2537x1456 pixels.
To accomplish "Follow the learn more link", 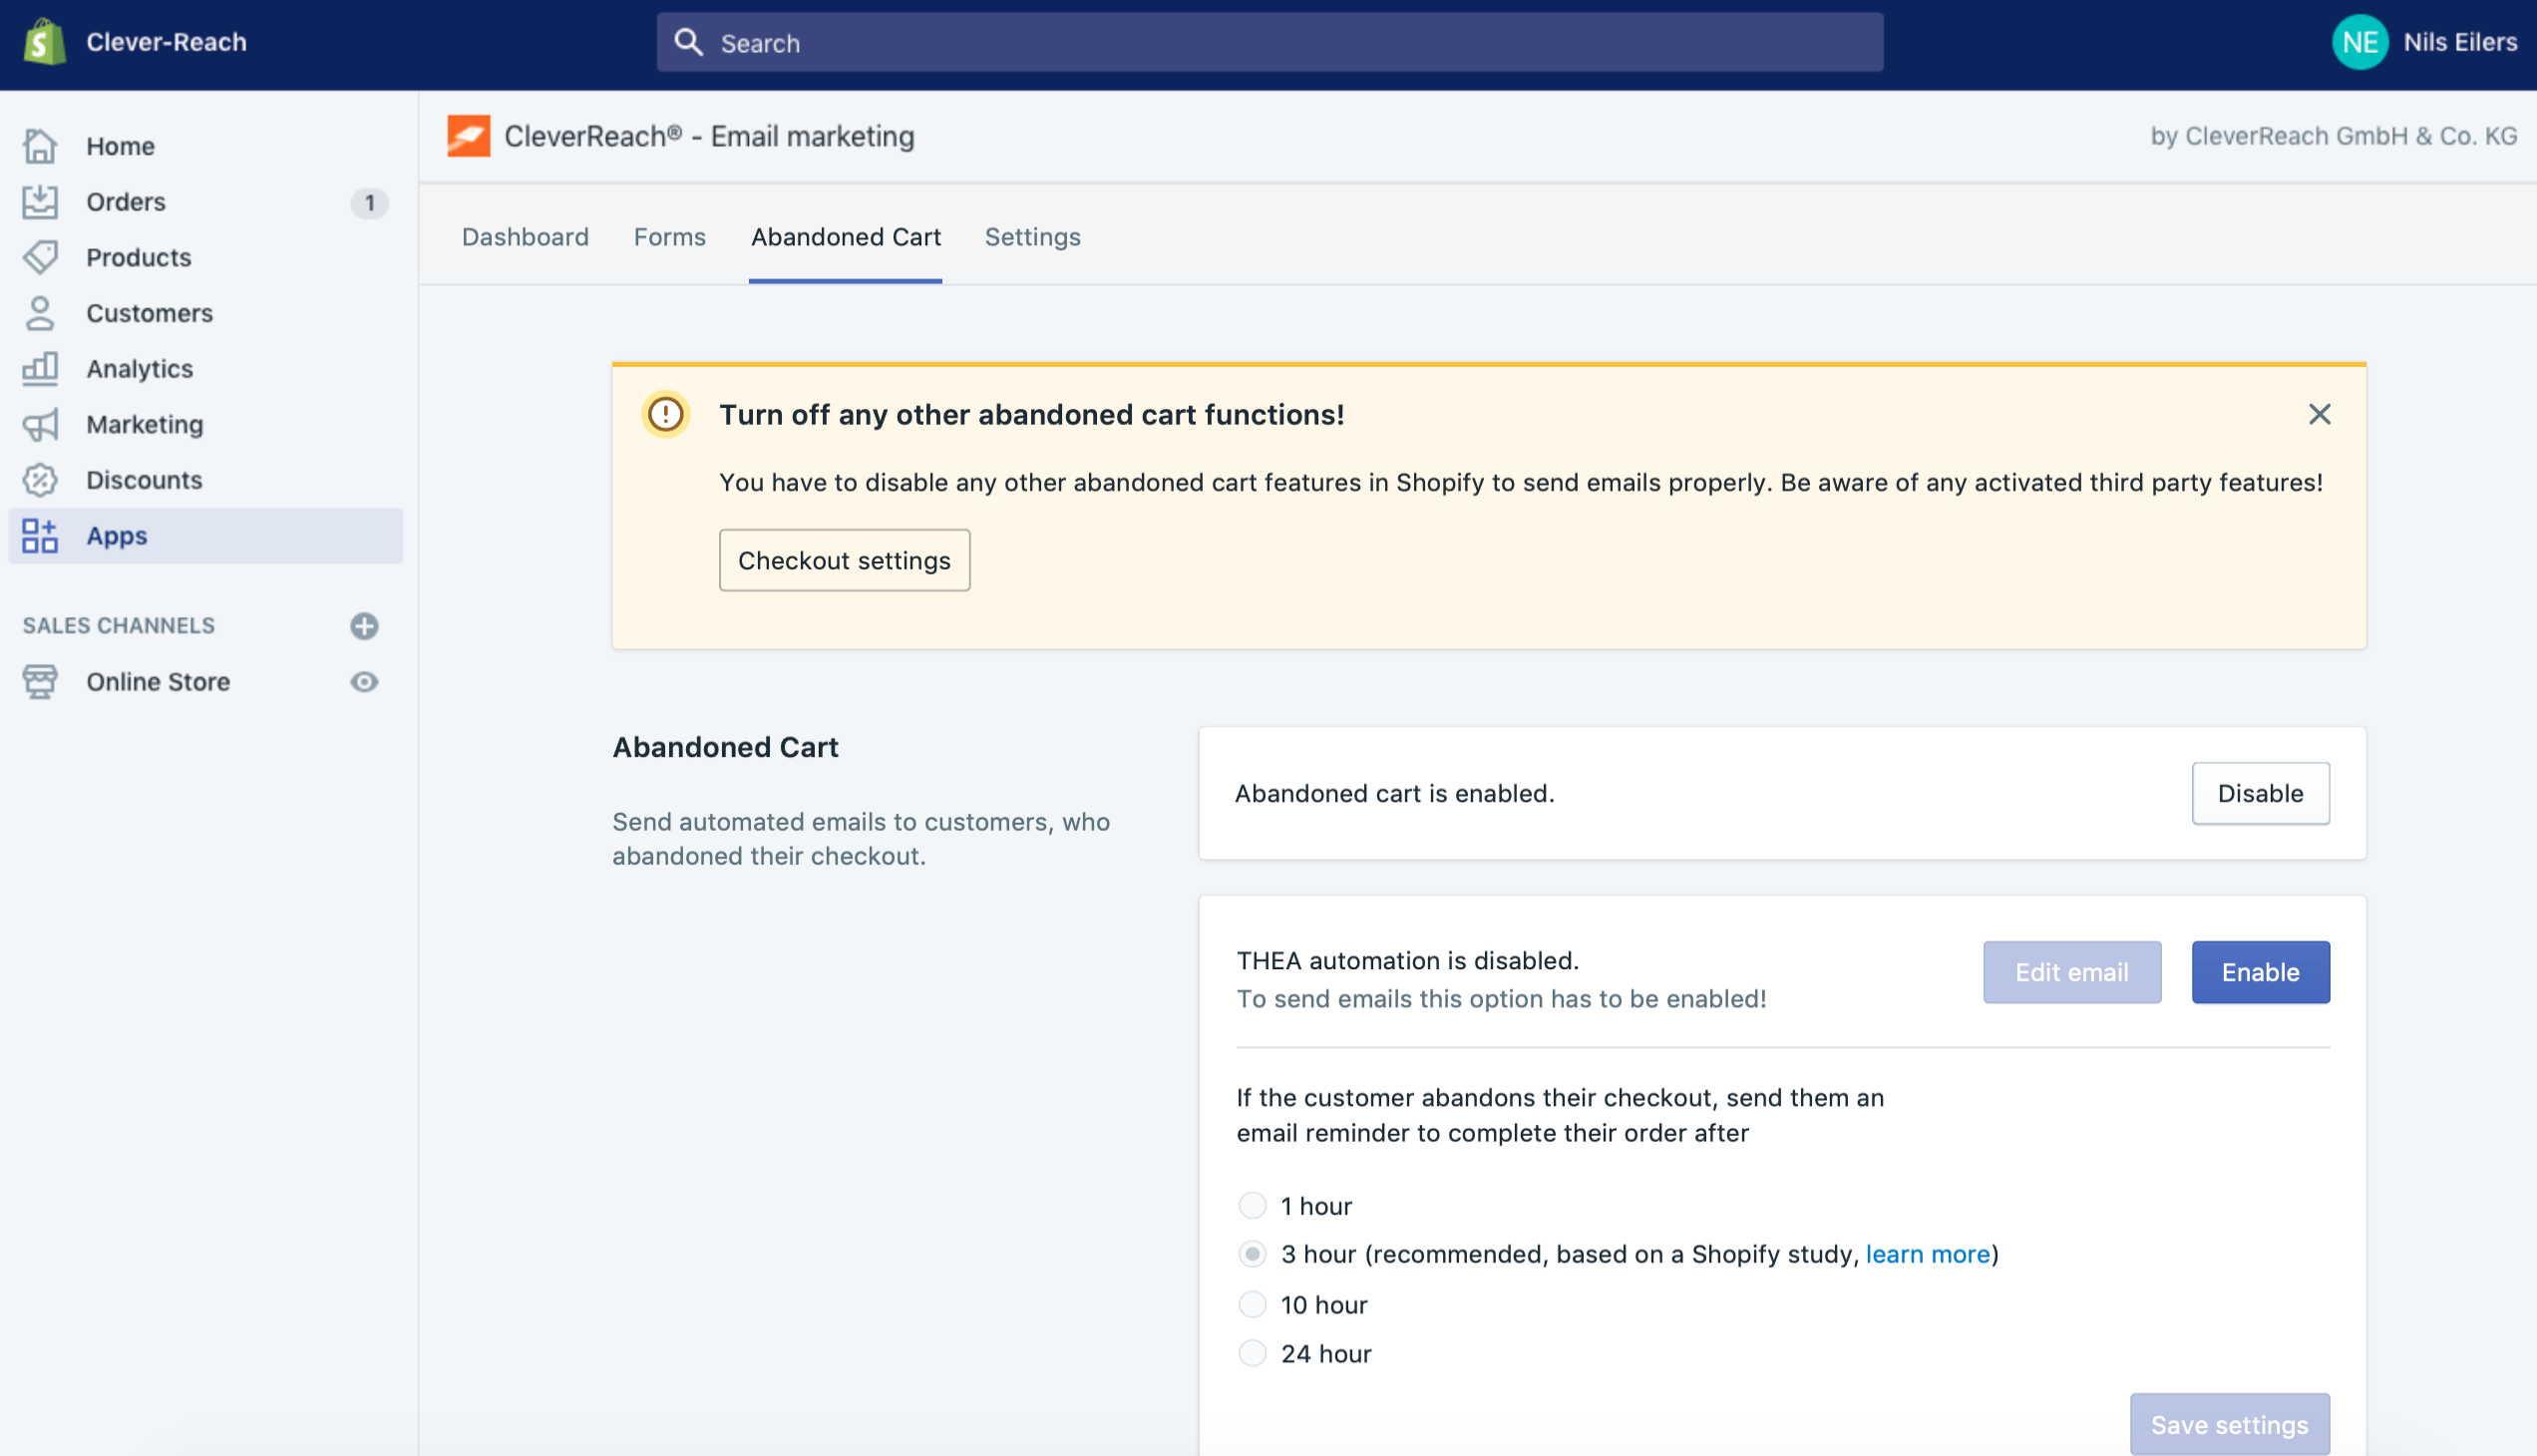I will (x=1927, y=1254).
